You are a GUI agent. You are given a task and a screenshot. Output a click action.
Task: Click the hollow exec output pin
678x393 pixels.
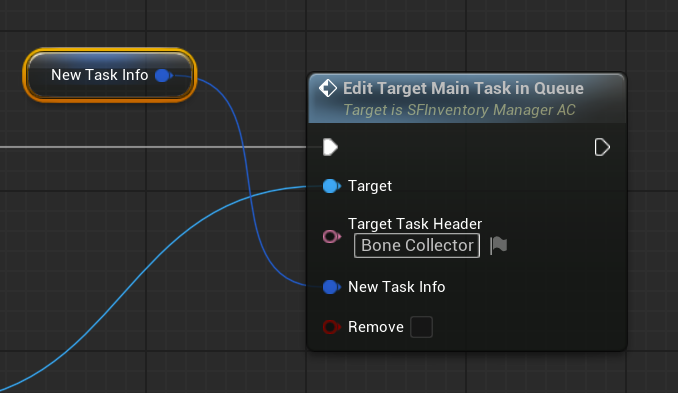pyautogui.click(x=602, y=147)
